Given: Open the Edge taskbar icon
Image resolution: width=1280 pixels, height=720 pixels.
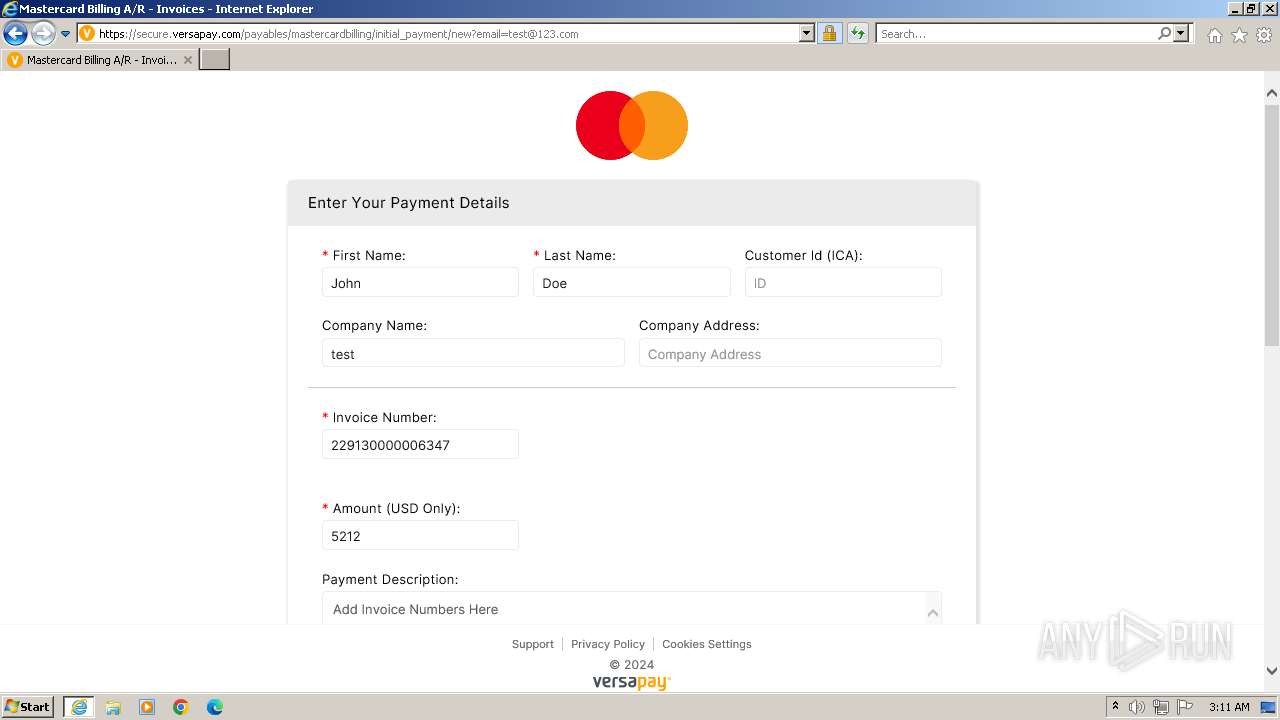Looking at the screenshot, I should click(215, 707).
